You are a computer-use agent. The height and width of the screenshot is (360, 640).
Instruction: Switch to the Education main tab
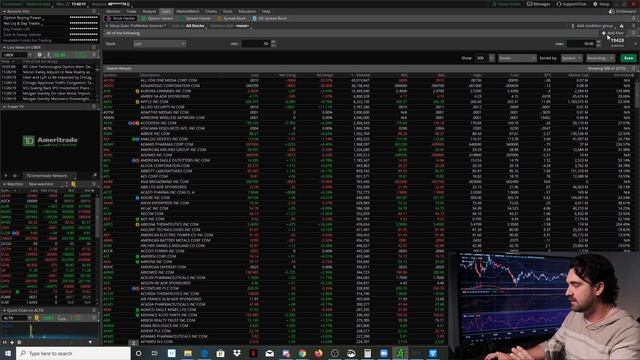tap(247, 11)
